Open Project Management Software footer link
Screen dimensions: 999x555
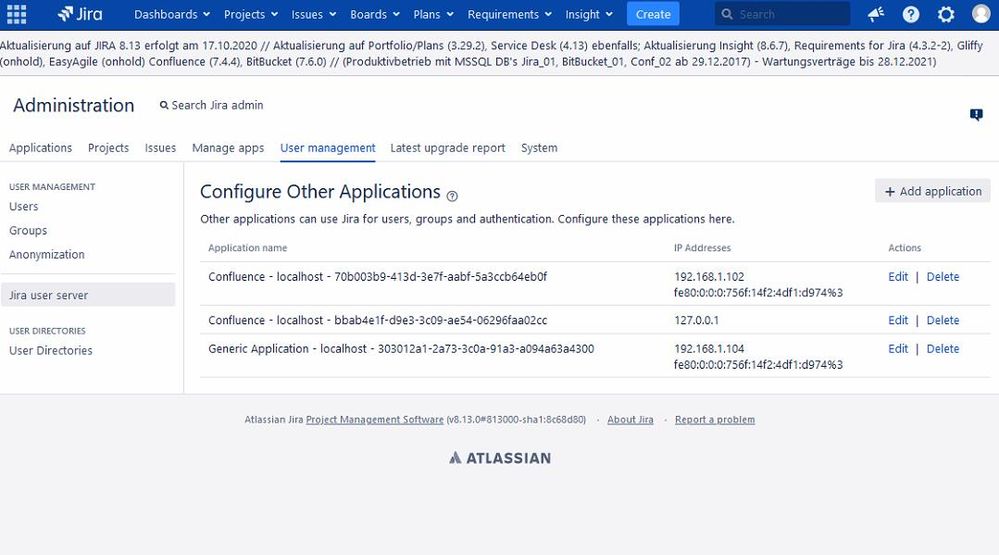375,419
